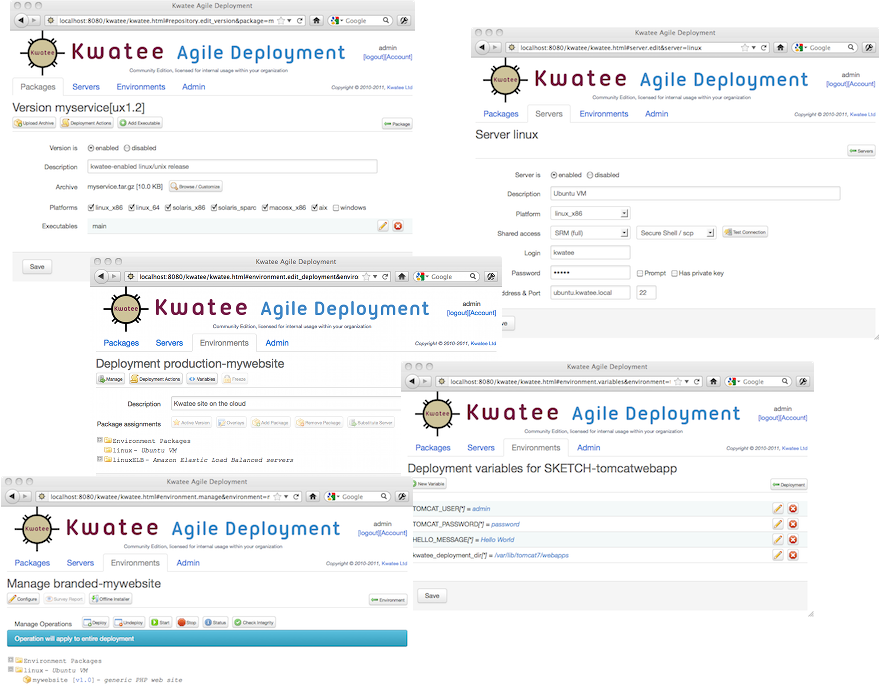The width and height of the screenshot is (879, 687).
Task: Open Admin tab in Server linux window
Action: [656, 114]
